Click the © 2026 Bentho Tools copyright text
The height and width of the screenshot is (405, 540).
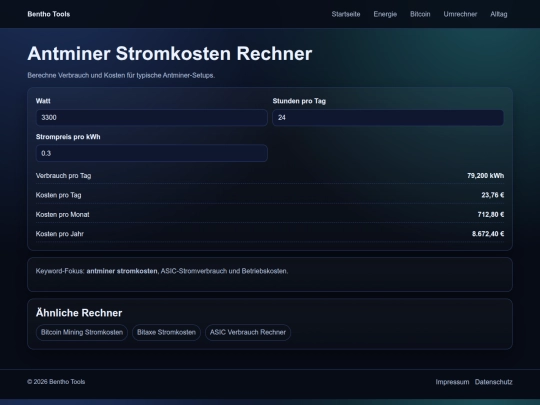tap(56, 382)
